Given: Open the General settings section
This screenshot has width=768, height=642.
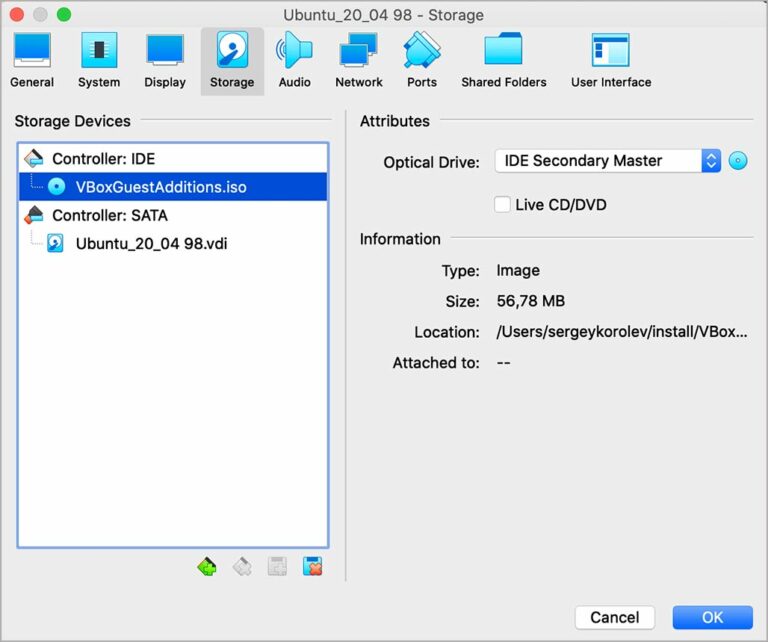Looking at the screenshot, I should [x=32, y=61].
